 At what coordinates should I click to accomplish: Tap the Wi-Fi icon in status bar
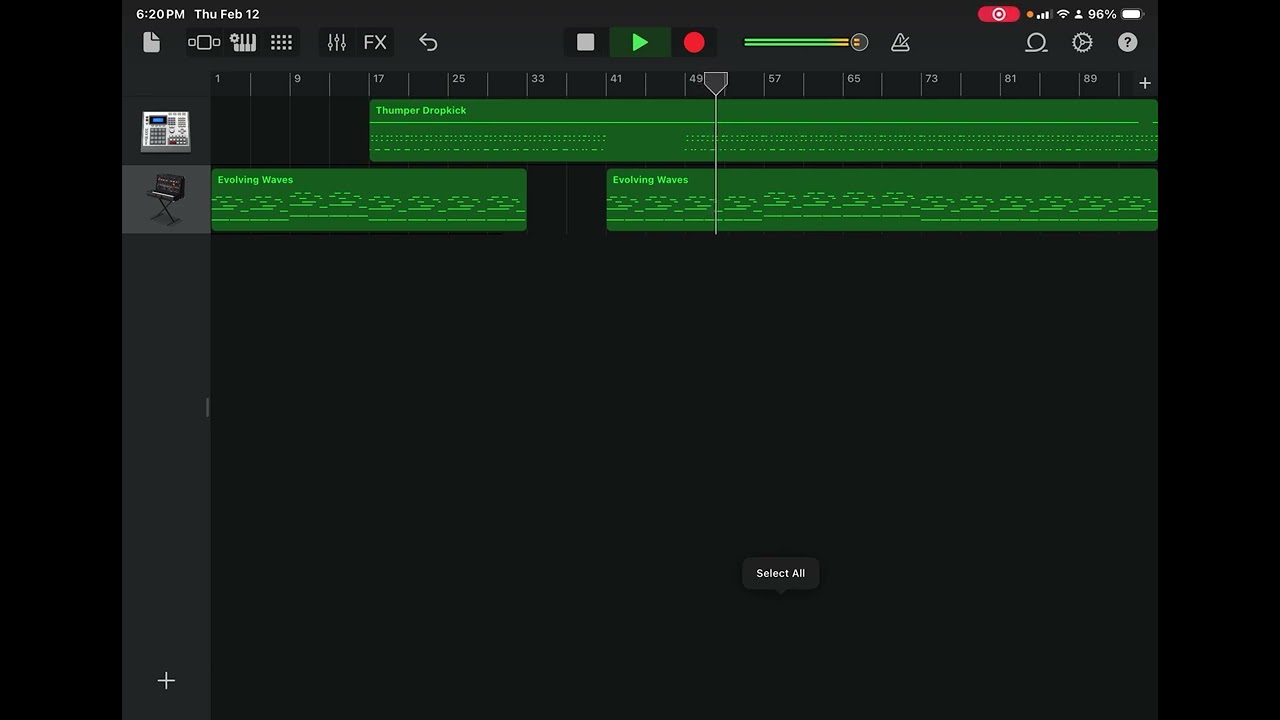(1063, 14)
